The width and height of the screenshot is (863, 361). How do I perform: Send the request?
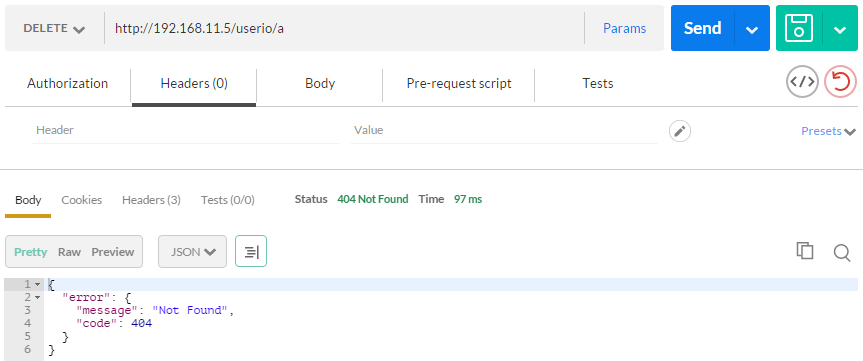(702, 28)
